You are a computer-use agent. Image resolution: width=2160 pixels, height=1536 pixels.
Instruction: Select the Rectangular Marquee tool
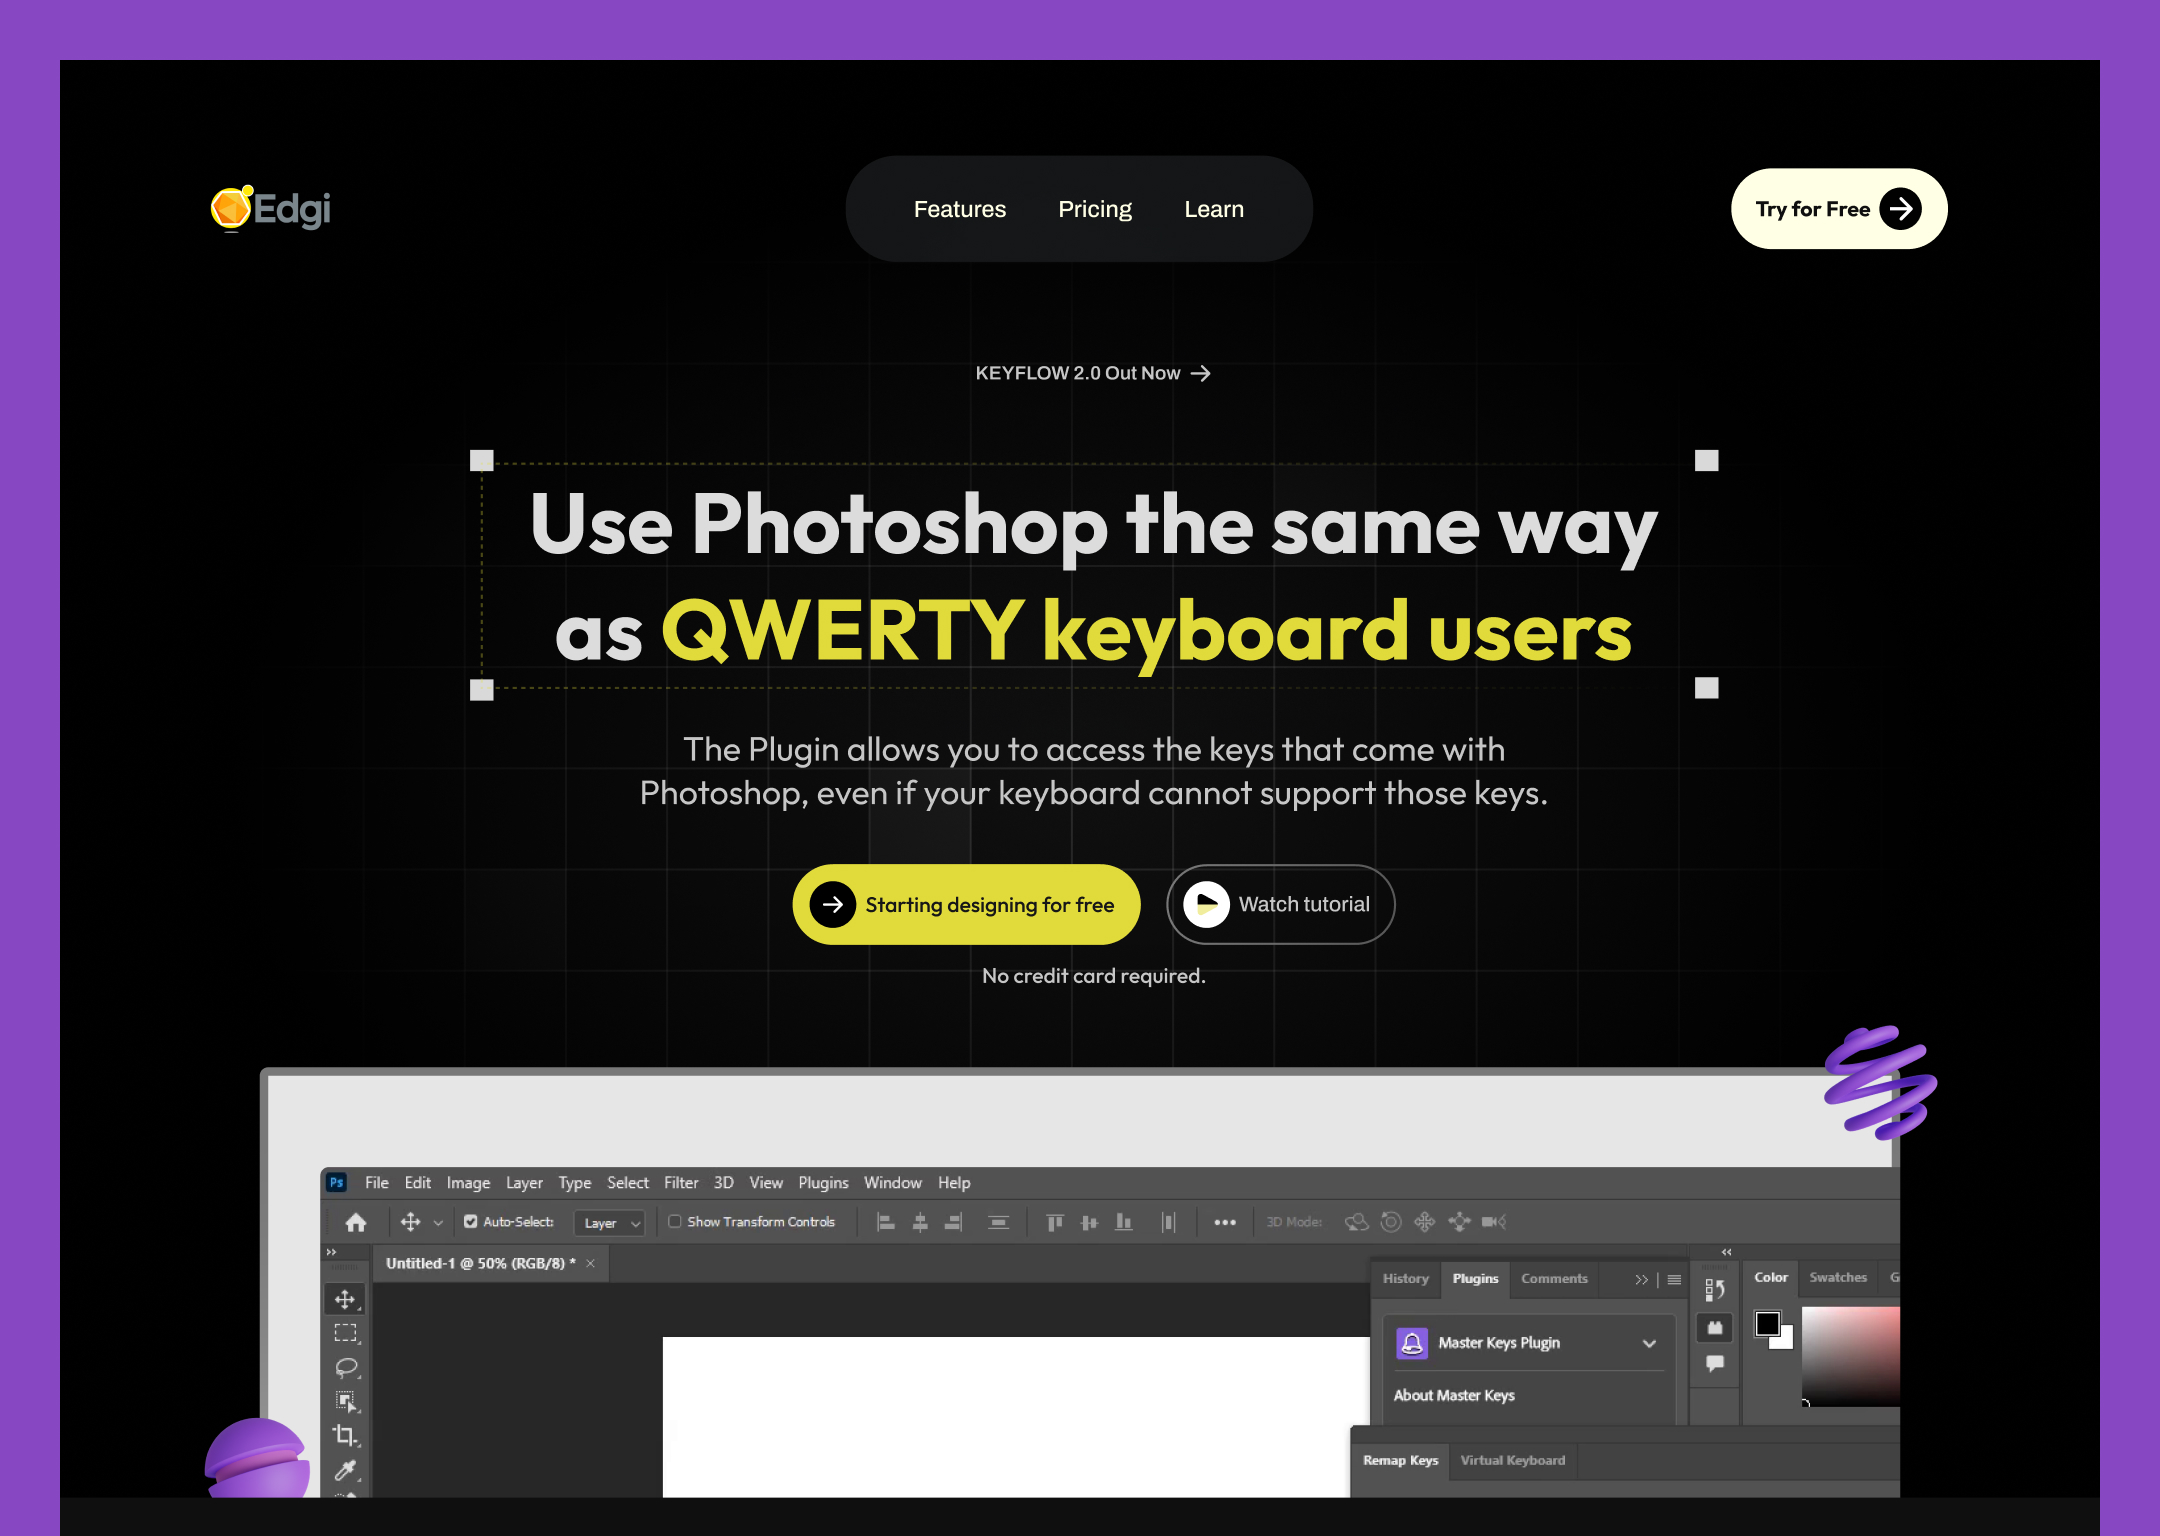(x=344, y=1333)
